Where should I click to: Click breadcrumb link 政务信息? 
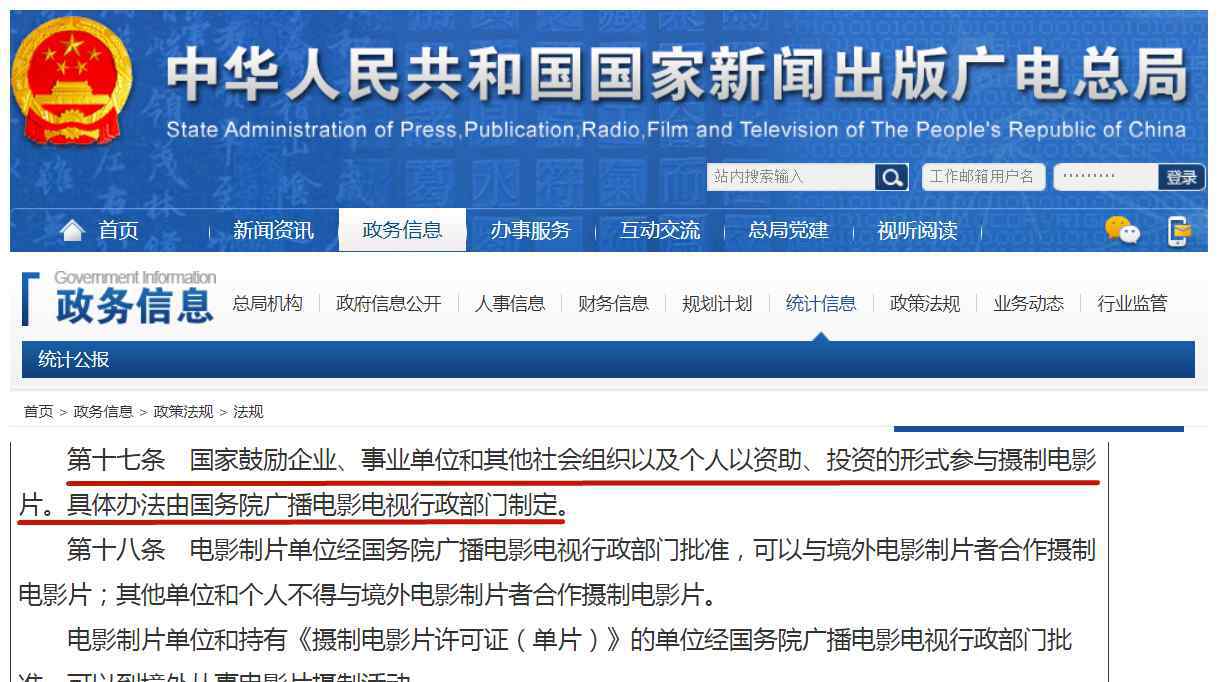point(103,411)
